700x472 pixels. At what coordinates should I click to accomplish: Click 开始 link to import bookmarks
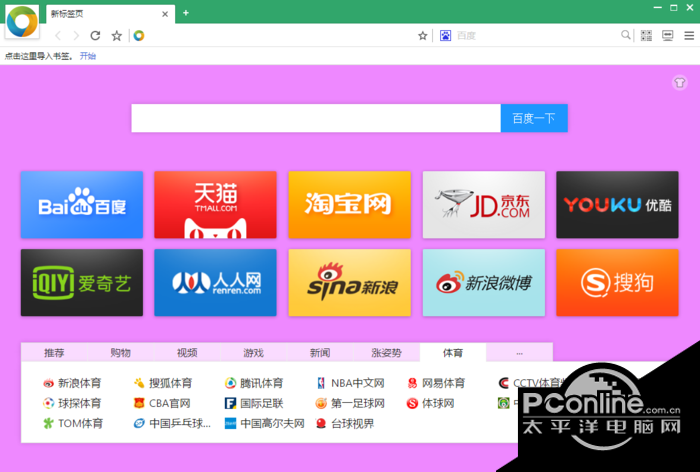88,56
